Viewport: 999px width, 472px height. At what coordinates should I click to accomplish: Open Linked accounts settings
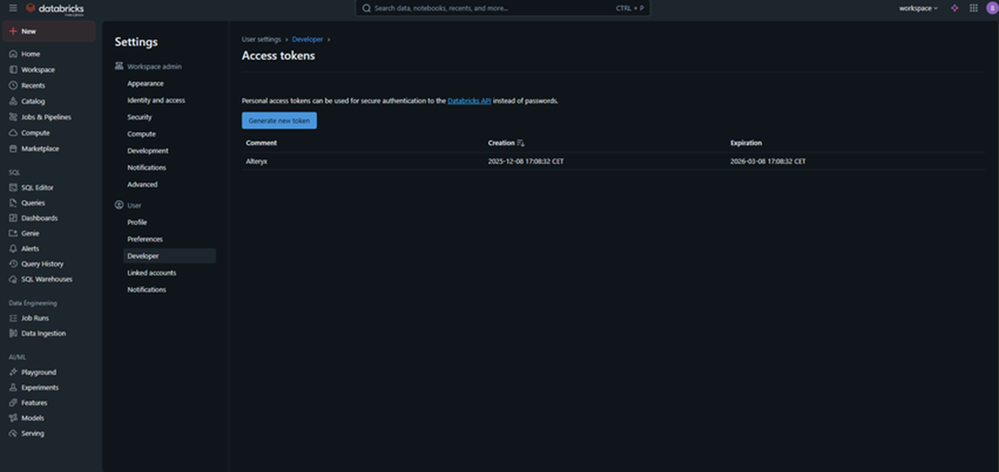(x=152, y=273)
